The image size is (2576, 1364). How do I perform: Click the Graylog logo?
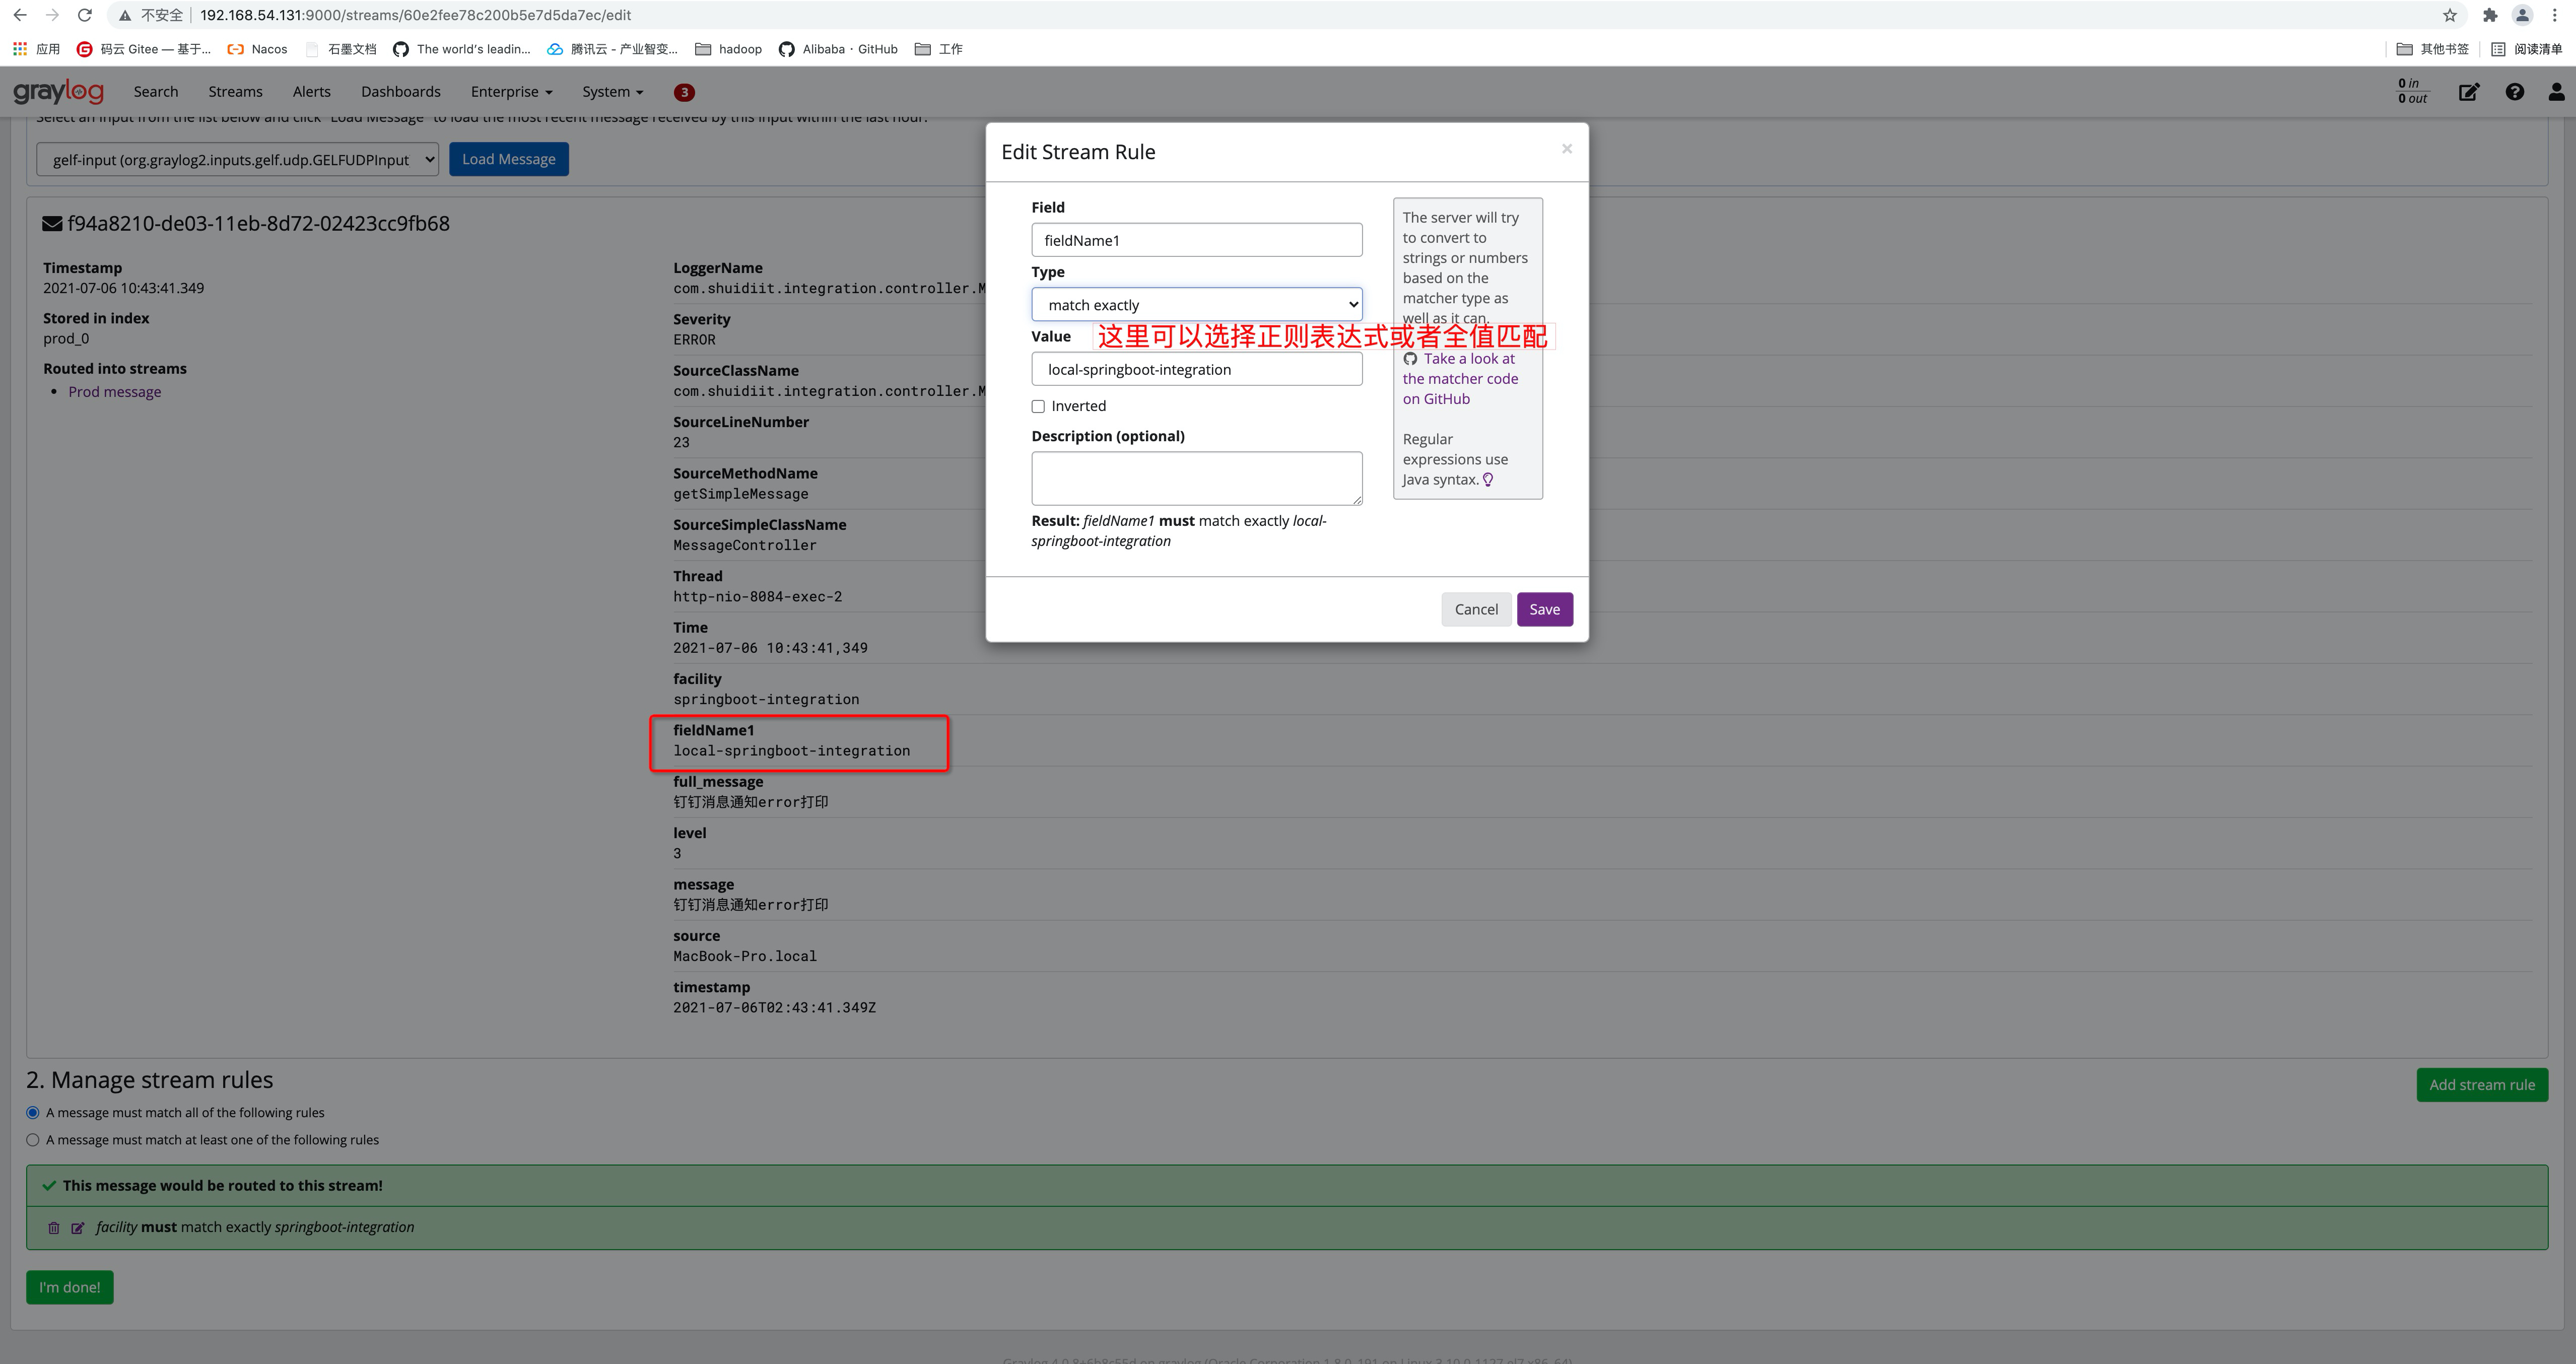pyautogui.click(x=58, y=91)
